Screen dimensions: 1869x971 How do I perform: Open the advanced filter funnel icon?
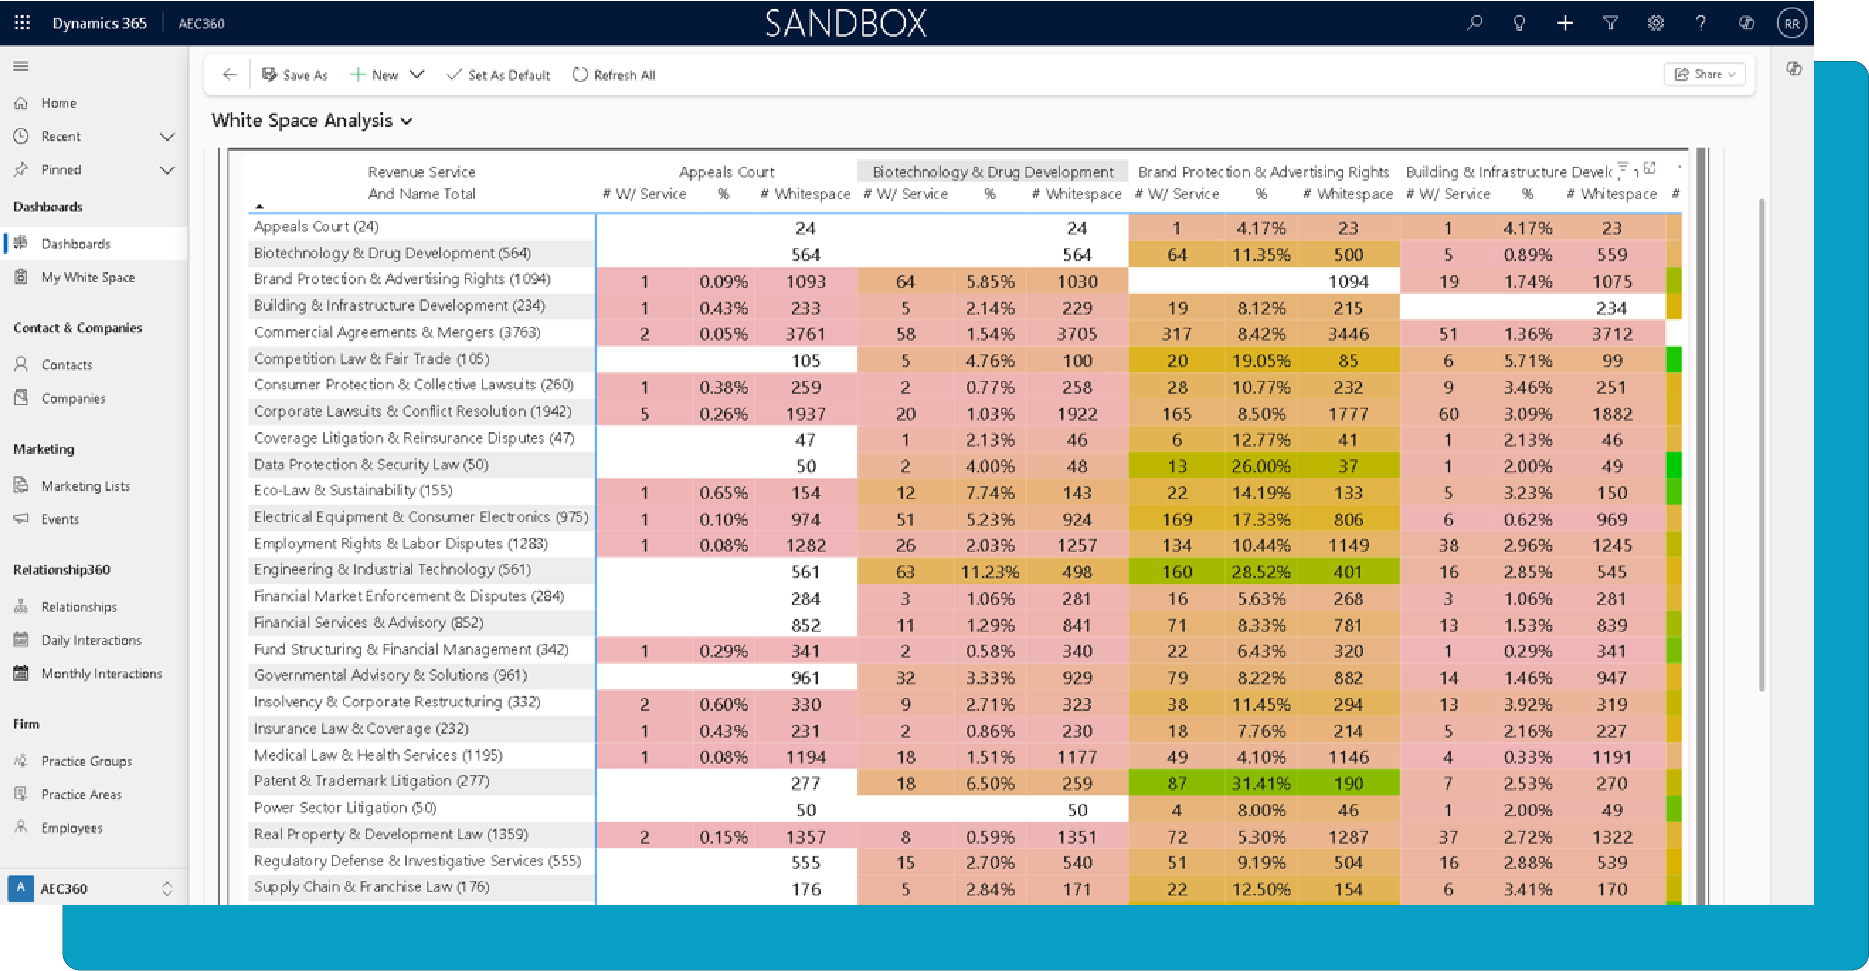tap(1610, 23)
